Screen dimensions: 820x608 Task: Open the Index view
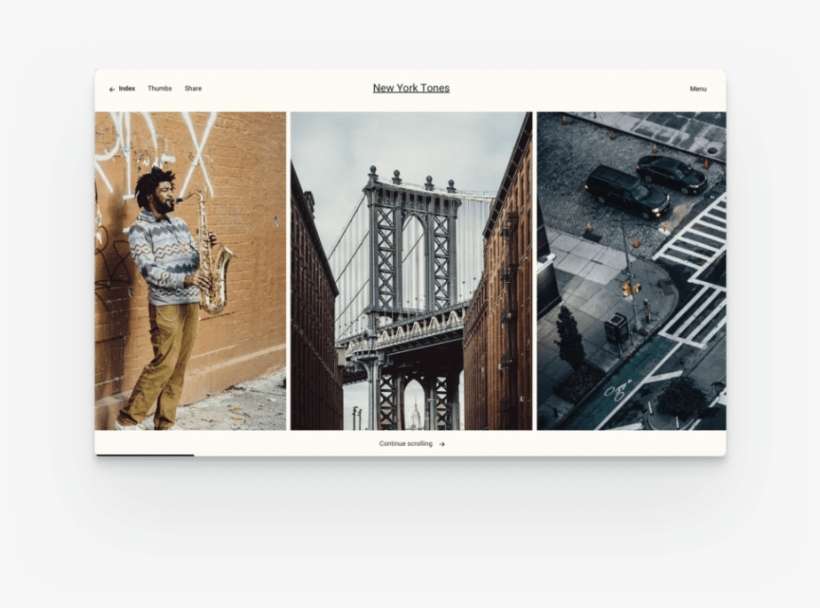pos(127,89)
